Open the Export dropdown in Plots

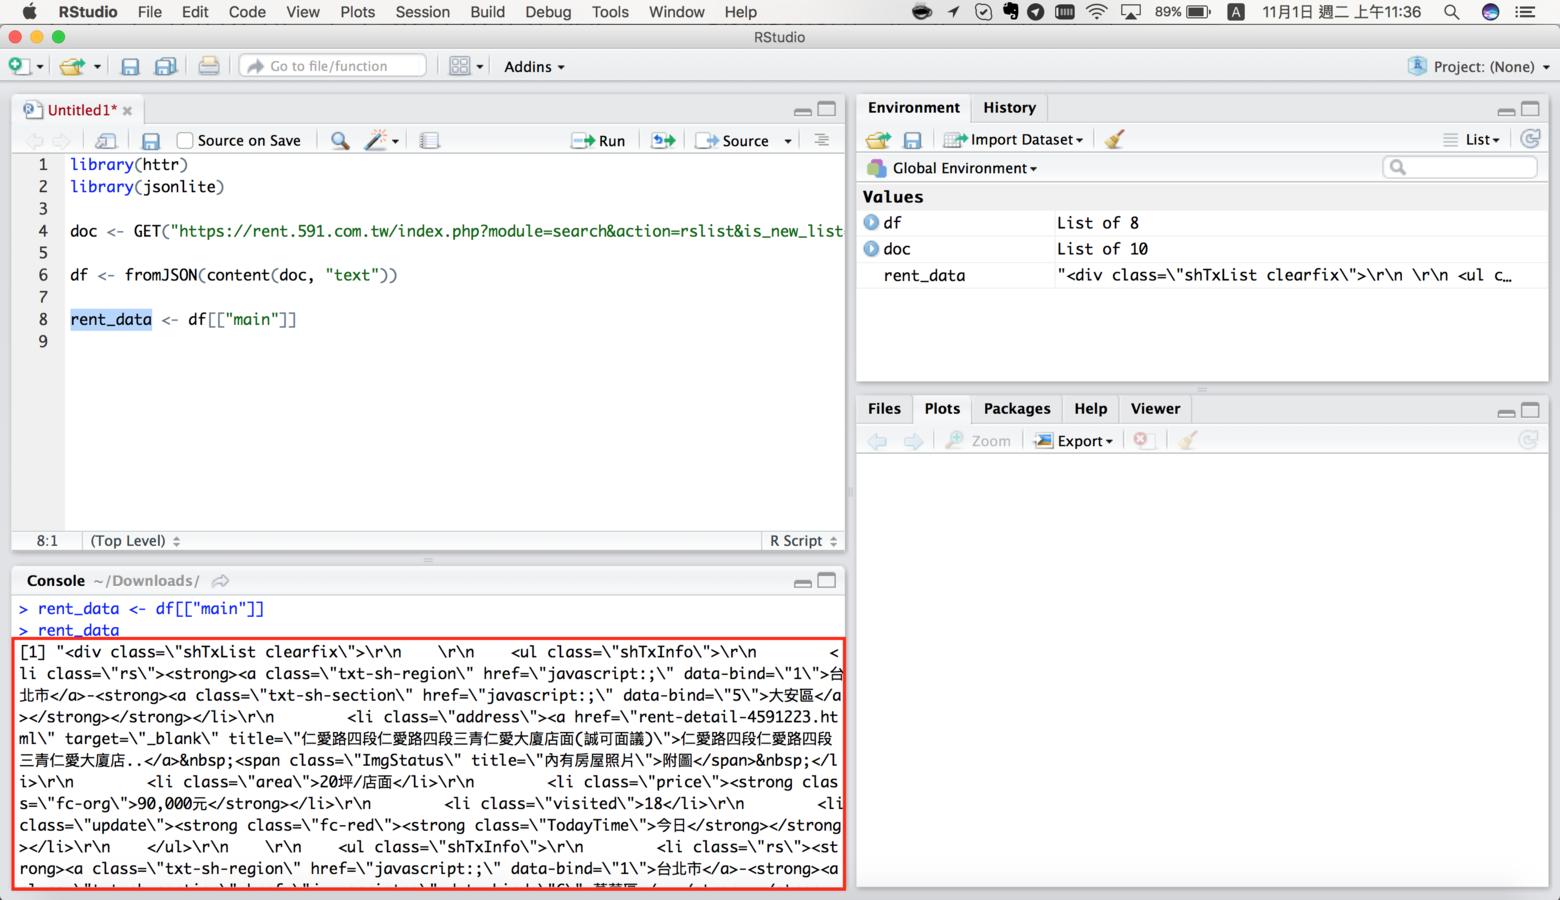(x=1075, y=441)
